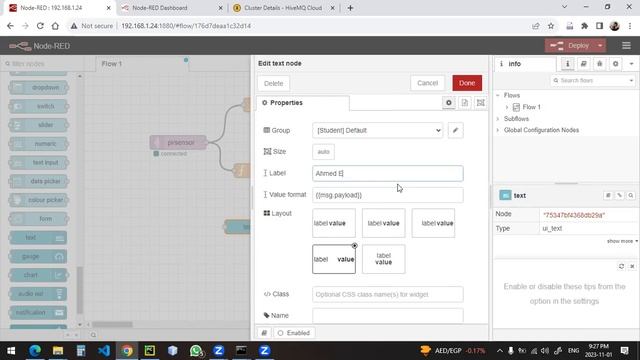Find text node in workspace search icon

pos(631,196)
